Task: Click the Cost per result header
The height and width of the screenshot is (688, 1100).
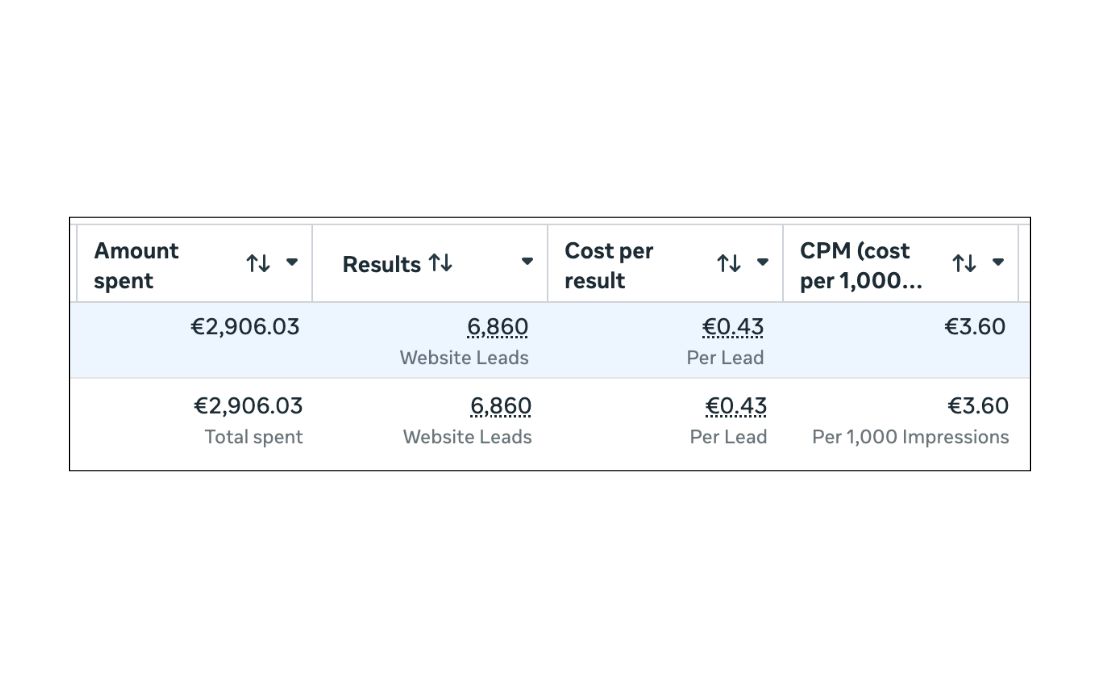Action: 608,265
